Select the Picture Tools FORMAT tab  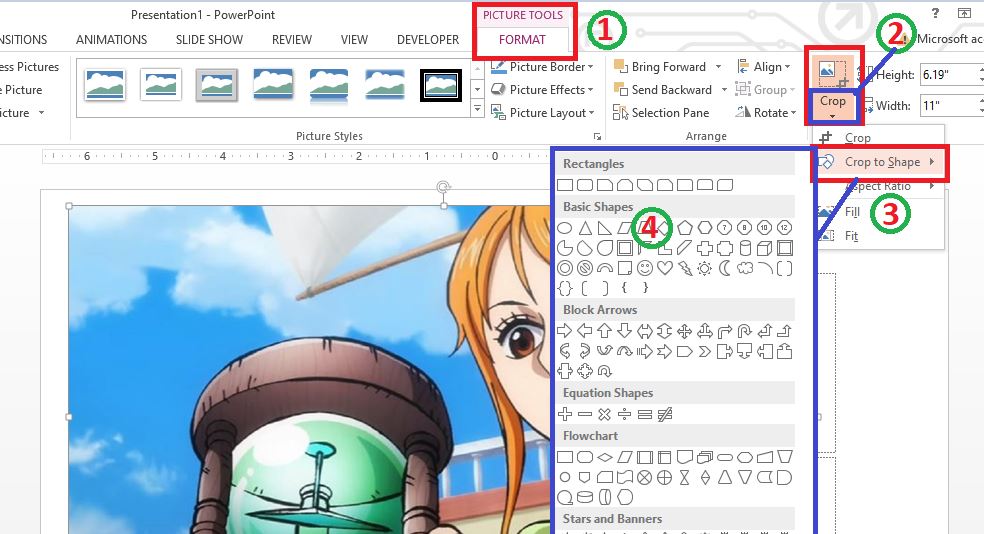(522, 40)
